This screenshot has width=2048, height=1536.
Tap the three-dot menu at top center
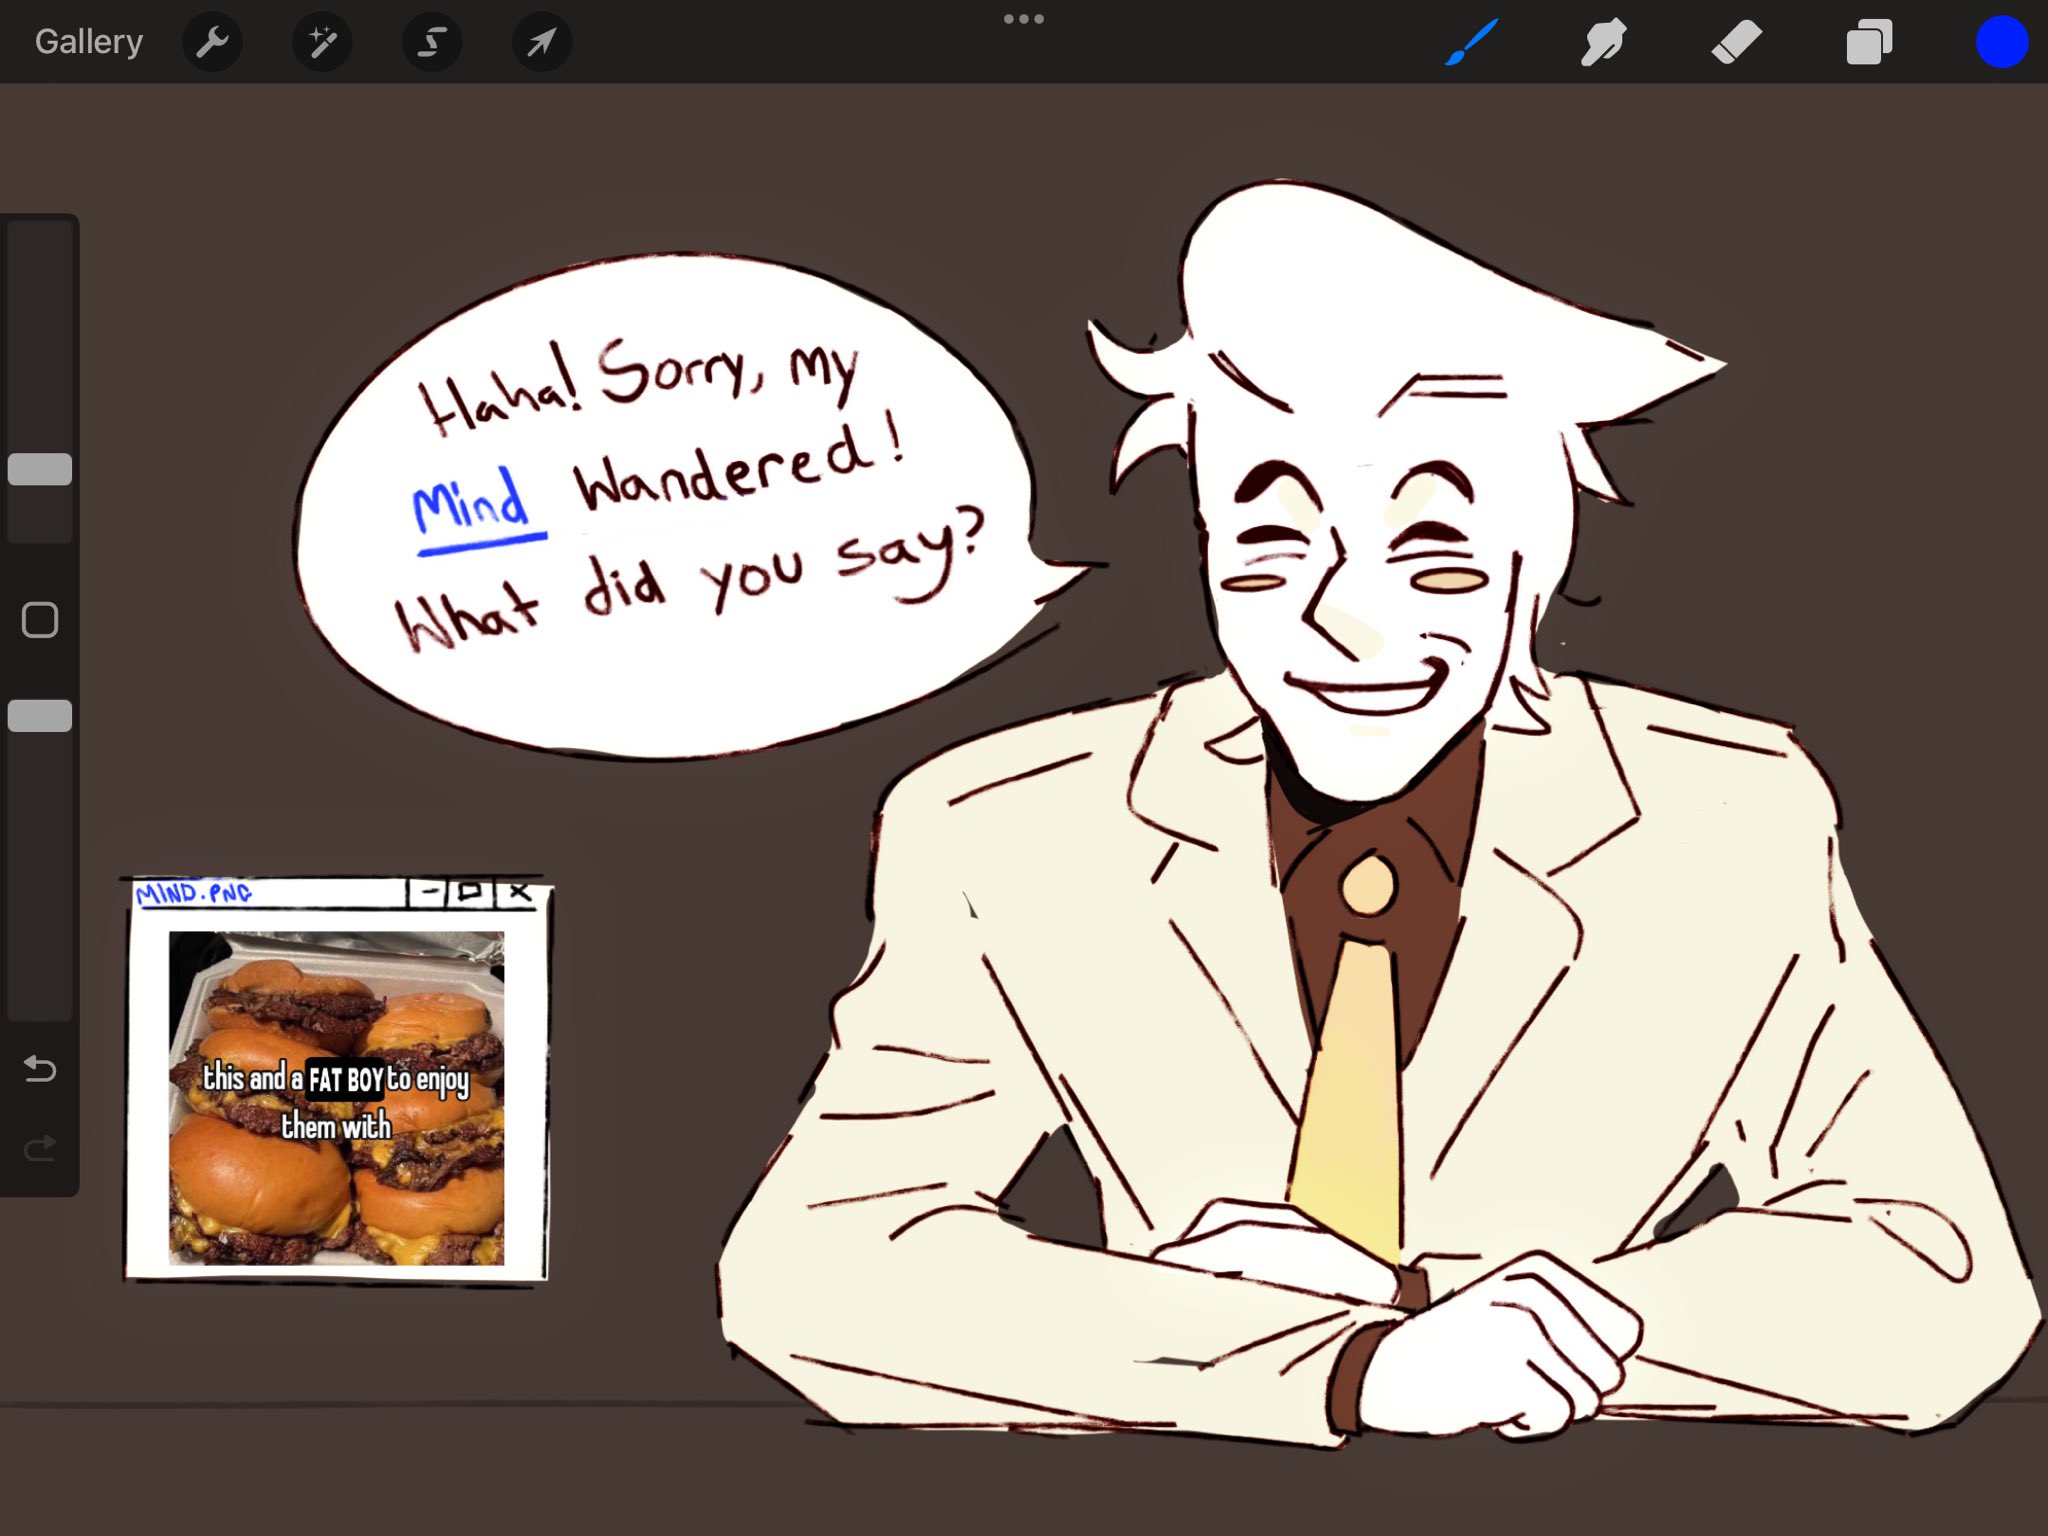pos(1023,19)
